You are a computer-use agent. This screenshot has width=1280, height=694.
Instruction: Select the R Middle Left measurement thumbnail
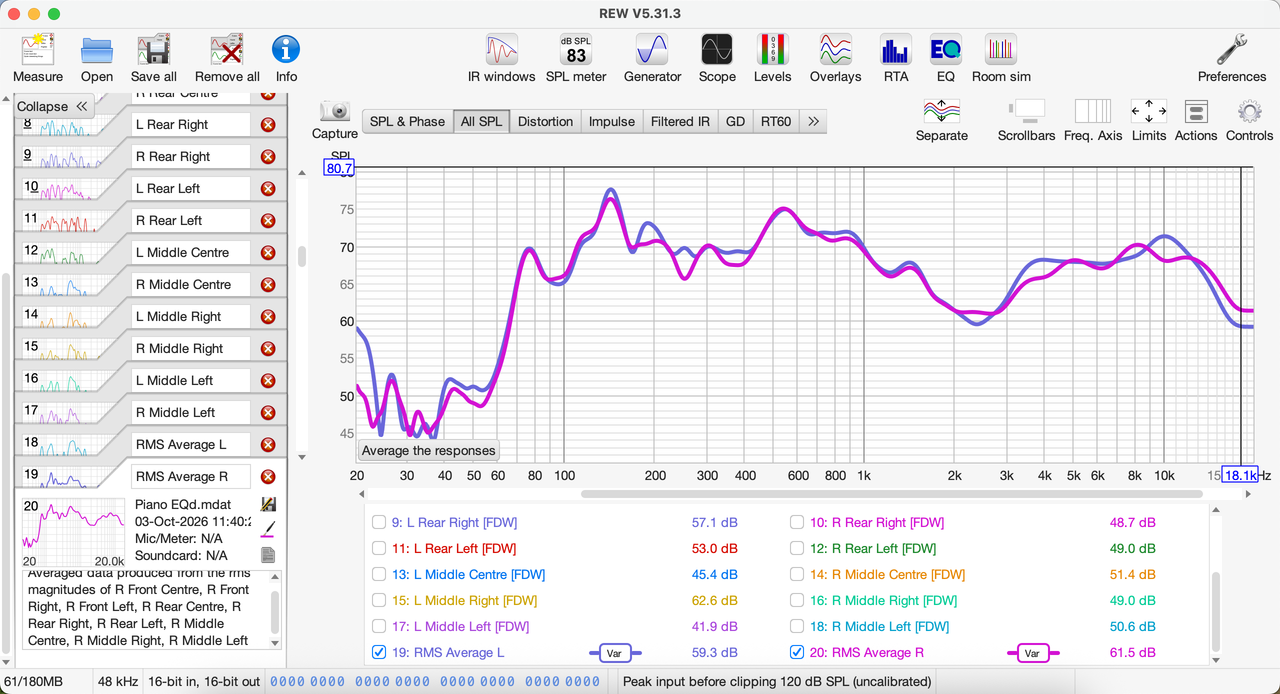[x=60, y=413]
